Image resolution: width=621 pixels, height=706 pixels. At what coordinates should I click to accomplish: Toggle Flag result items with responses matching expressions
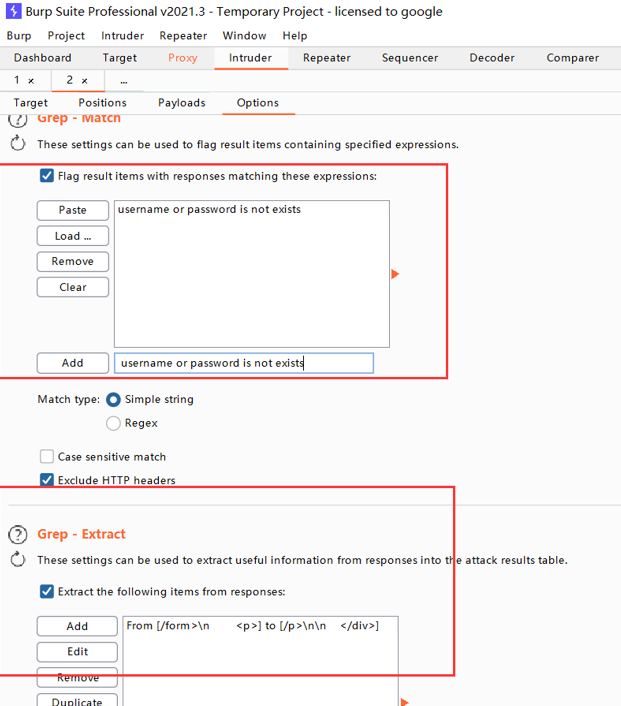tap(47, 176)
